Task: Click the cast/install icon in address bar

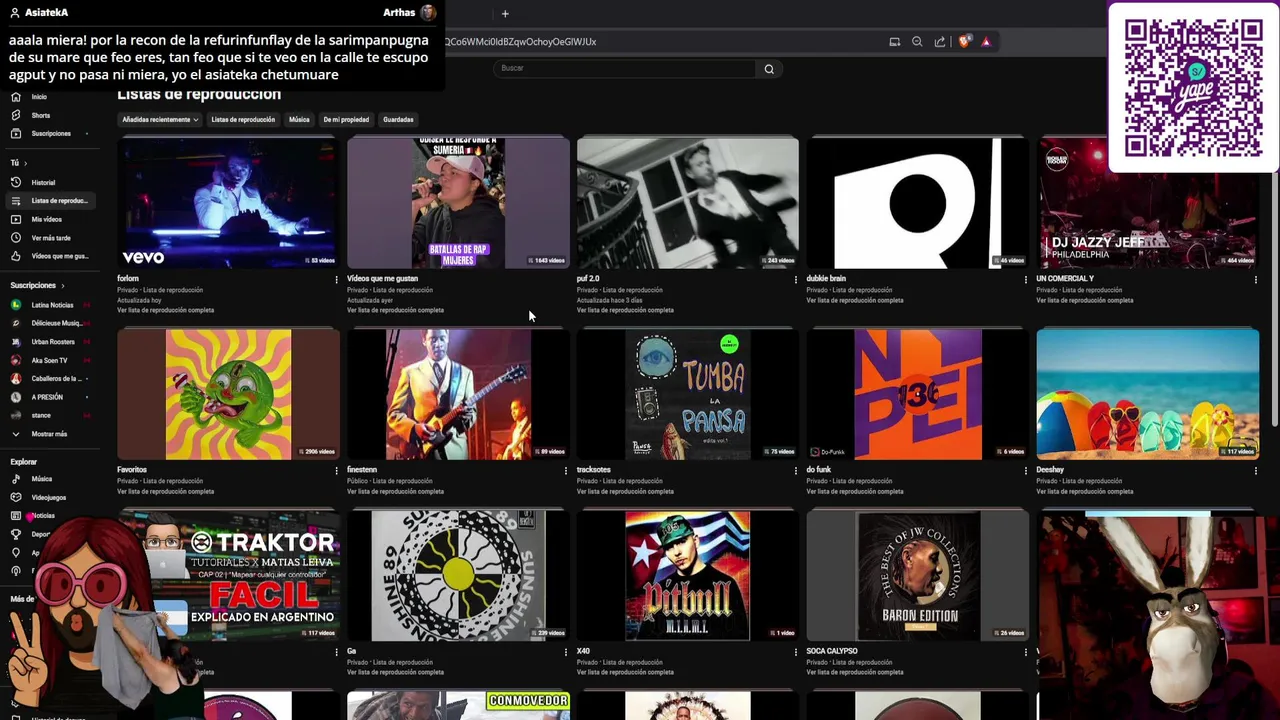Action: click(895, 42)
